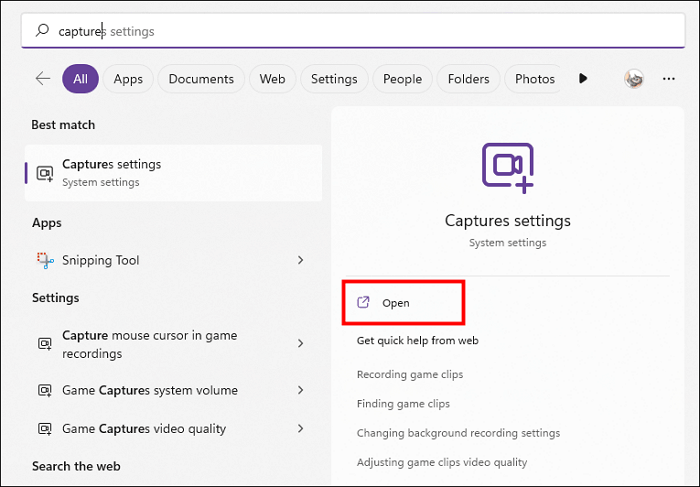Expand Game Captures system volume chevron
The image size is (700, 487).
pyautogui.click(x=300, y=390)
